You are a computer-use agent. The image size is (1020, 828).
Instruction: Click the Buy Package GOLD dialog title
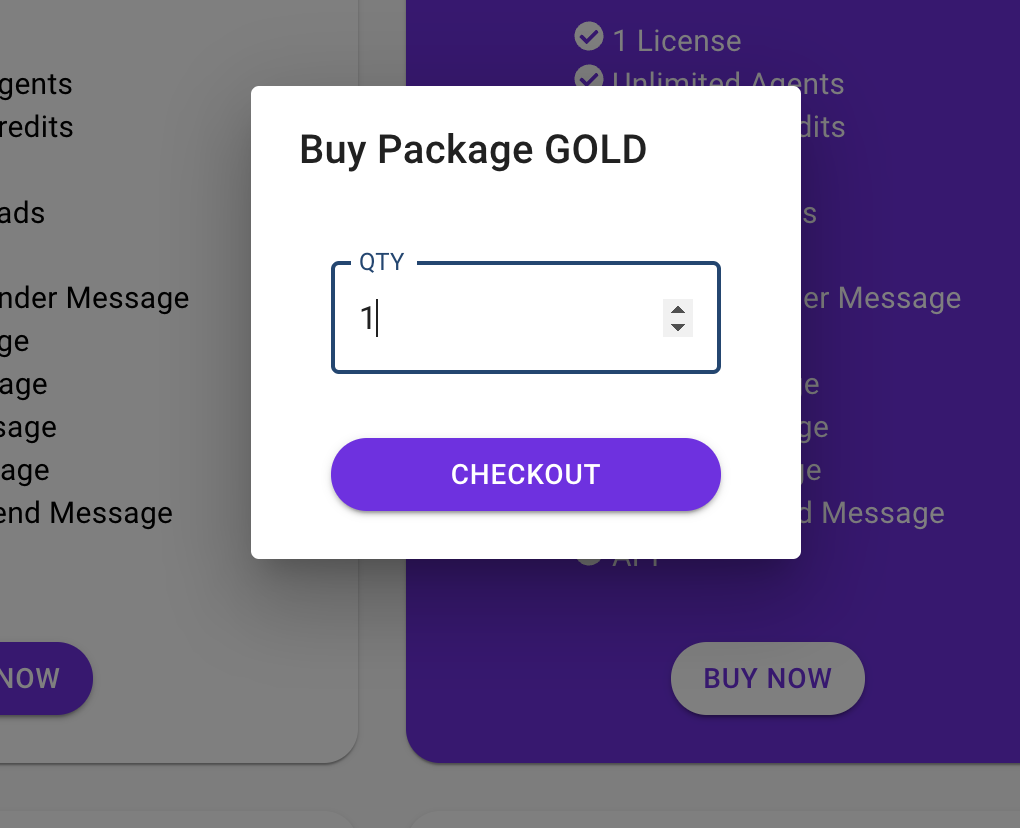[473, 150]
